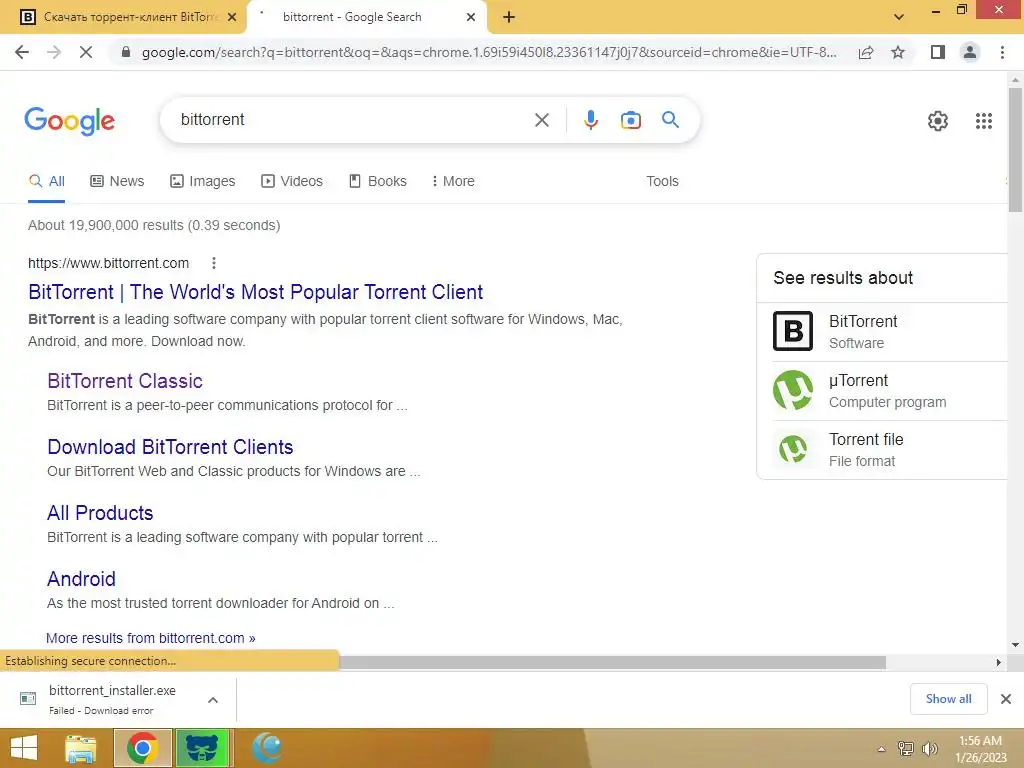
Task: Click into the bittorrent search field
Action: point(353,120)
